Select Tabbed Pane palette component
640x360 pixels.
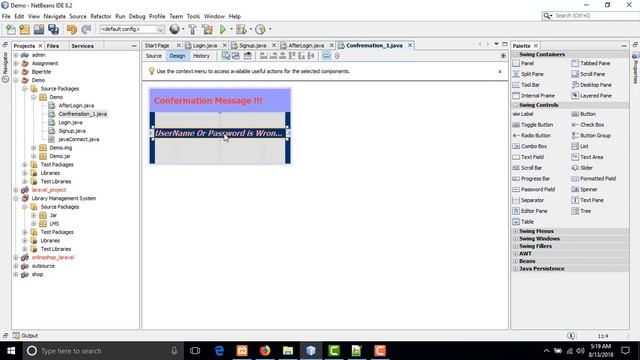(x=591, y=63)
